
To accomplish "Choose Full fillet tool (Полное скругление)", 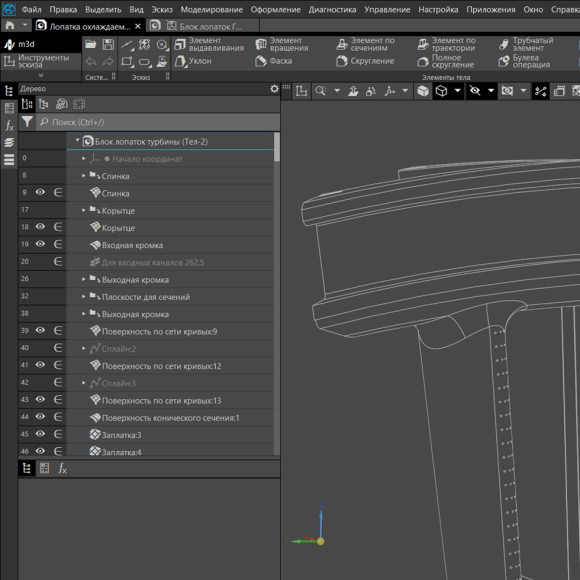I will click(446, 61).
